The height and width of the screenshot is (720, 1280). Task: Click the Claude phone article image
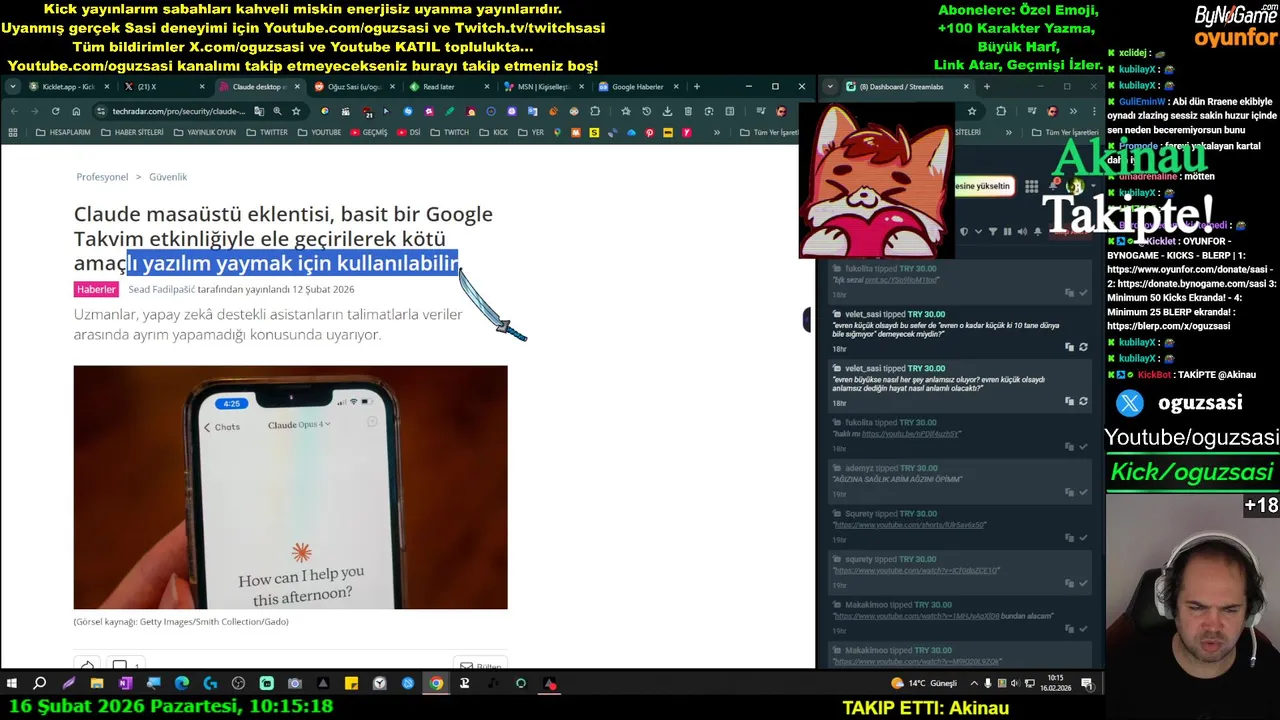point(290,487)
